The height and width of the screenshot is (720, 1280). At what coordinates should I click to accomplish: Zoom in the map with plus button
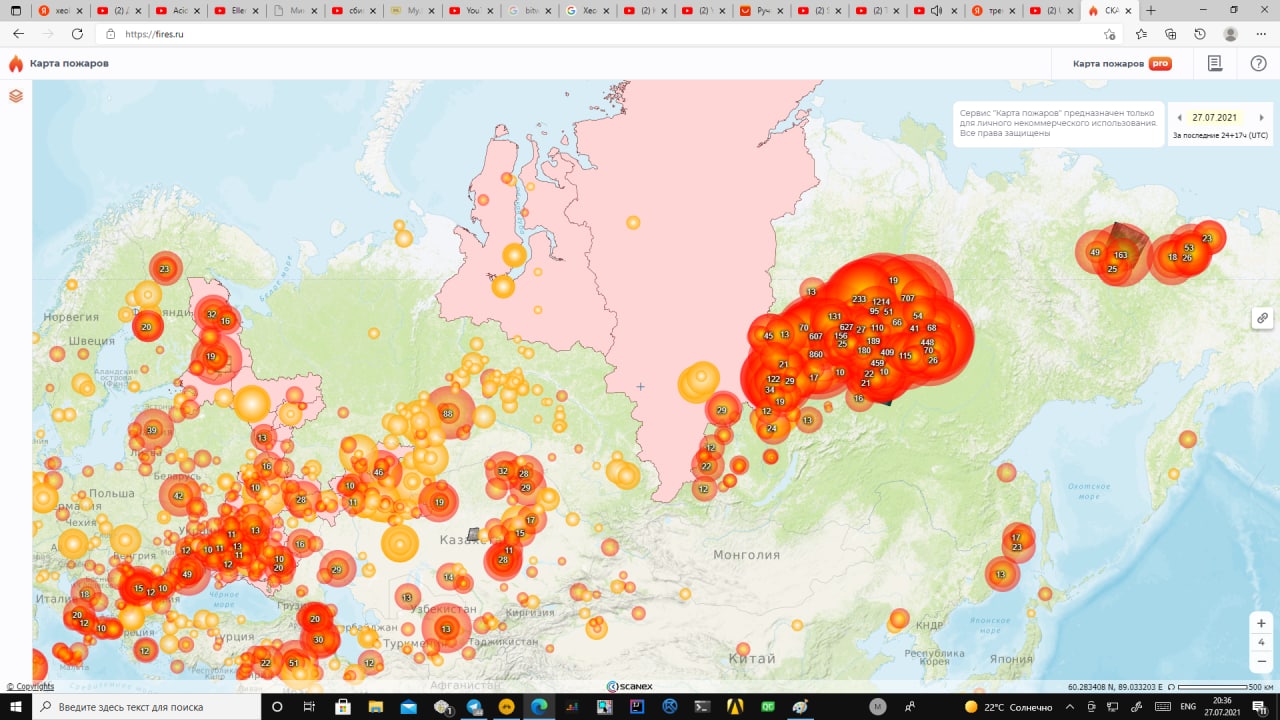click(1262, 623)
